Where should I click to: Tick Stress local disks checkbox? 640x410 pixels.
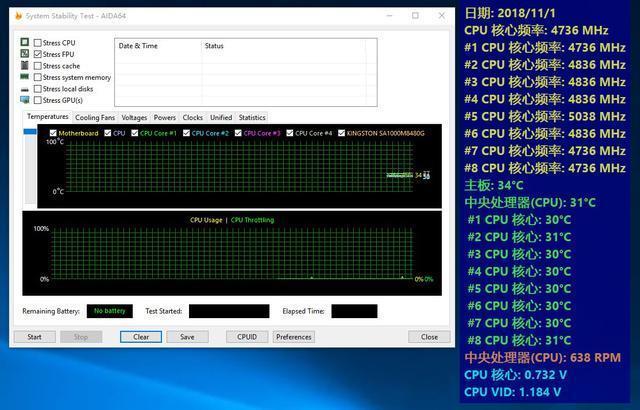[x=38, y=89]
